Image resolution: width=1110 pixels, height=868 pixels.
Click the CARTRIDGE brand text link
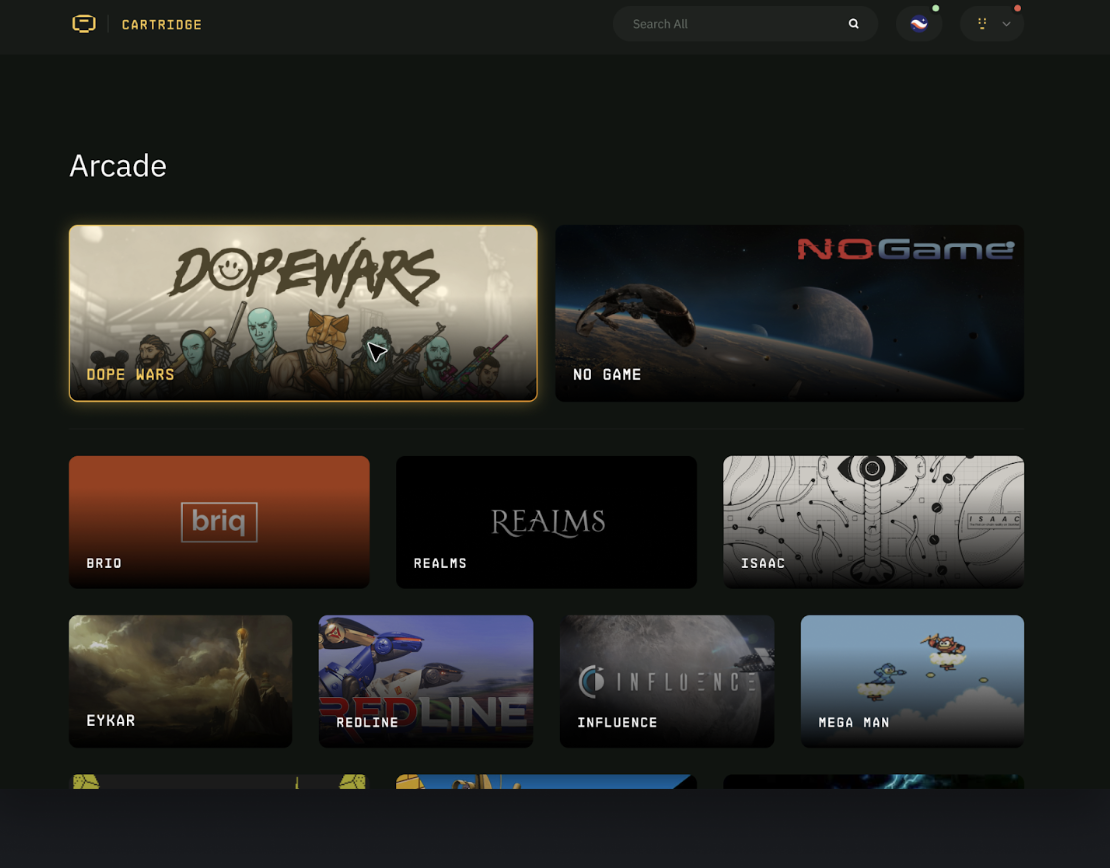[x=161, y=24]
